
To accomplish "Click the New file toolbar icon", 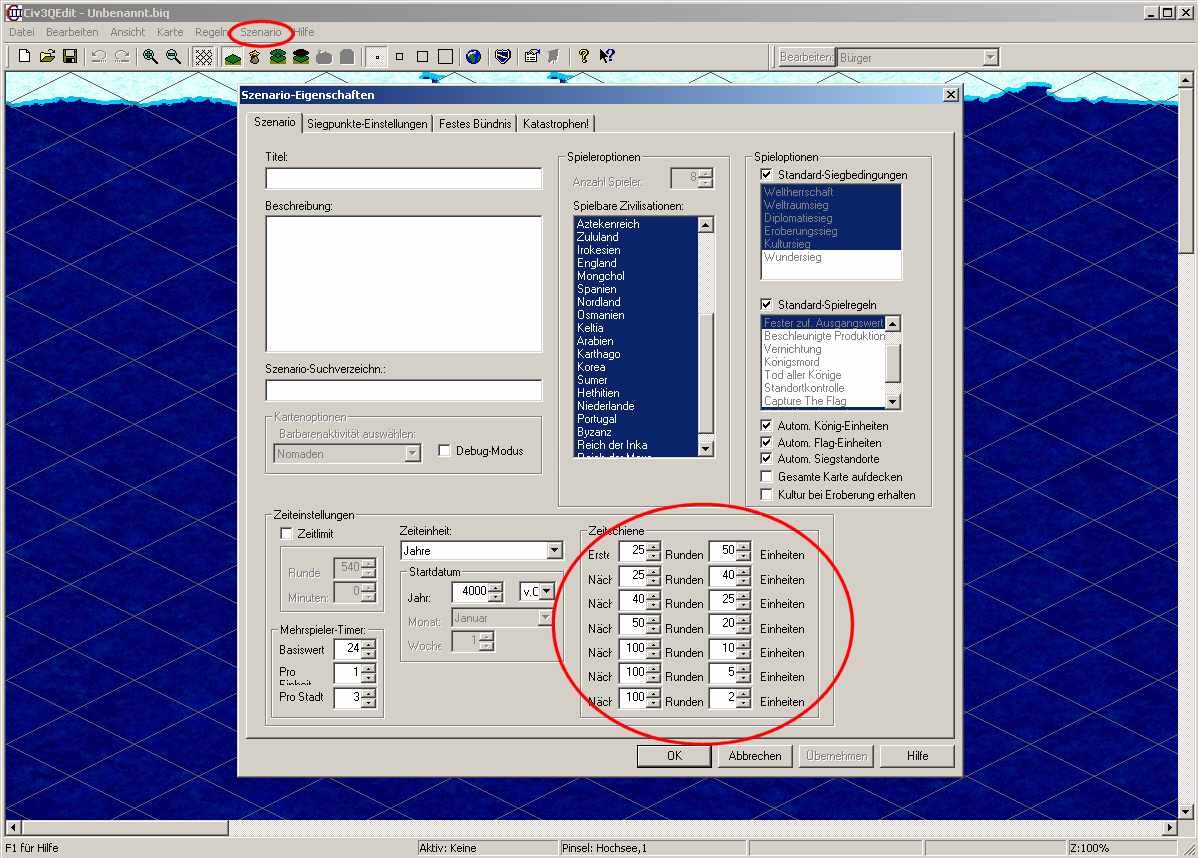I will tap(25, 57).
